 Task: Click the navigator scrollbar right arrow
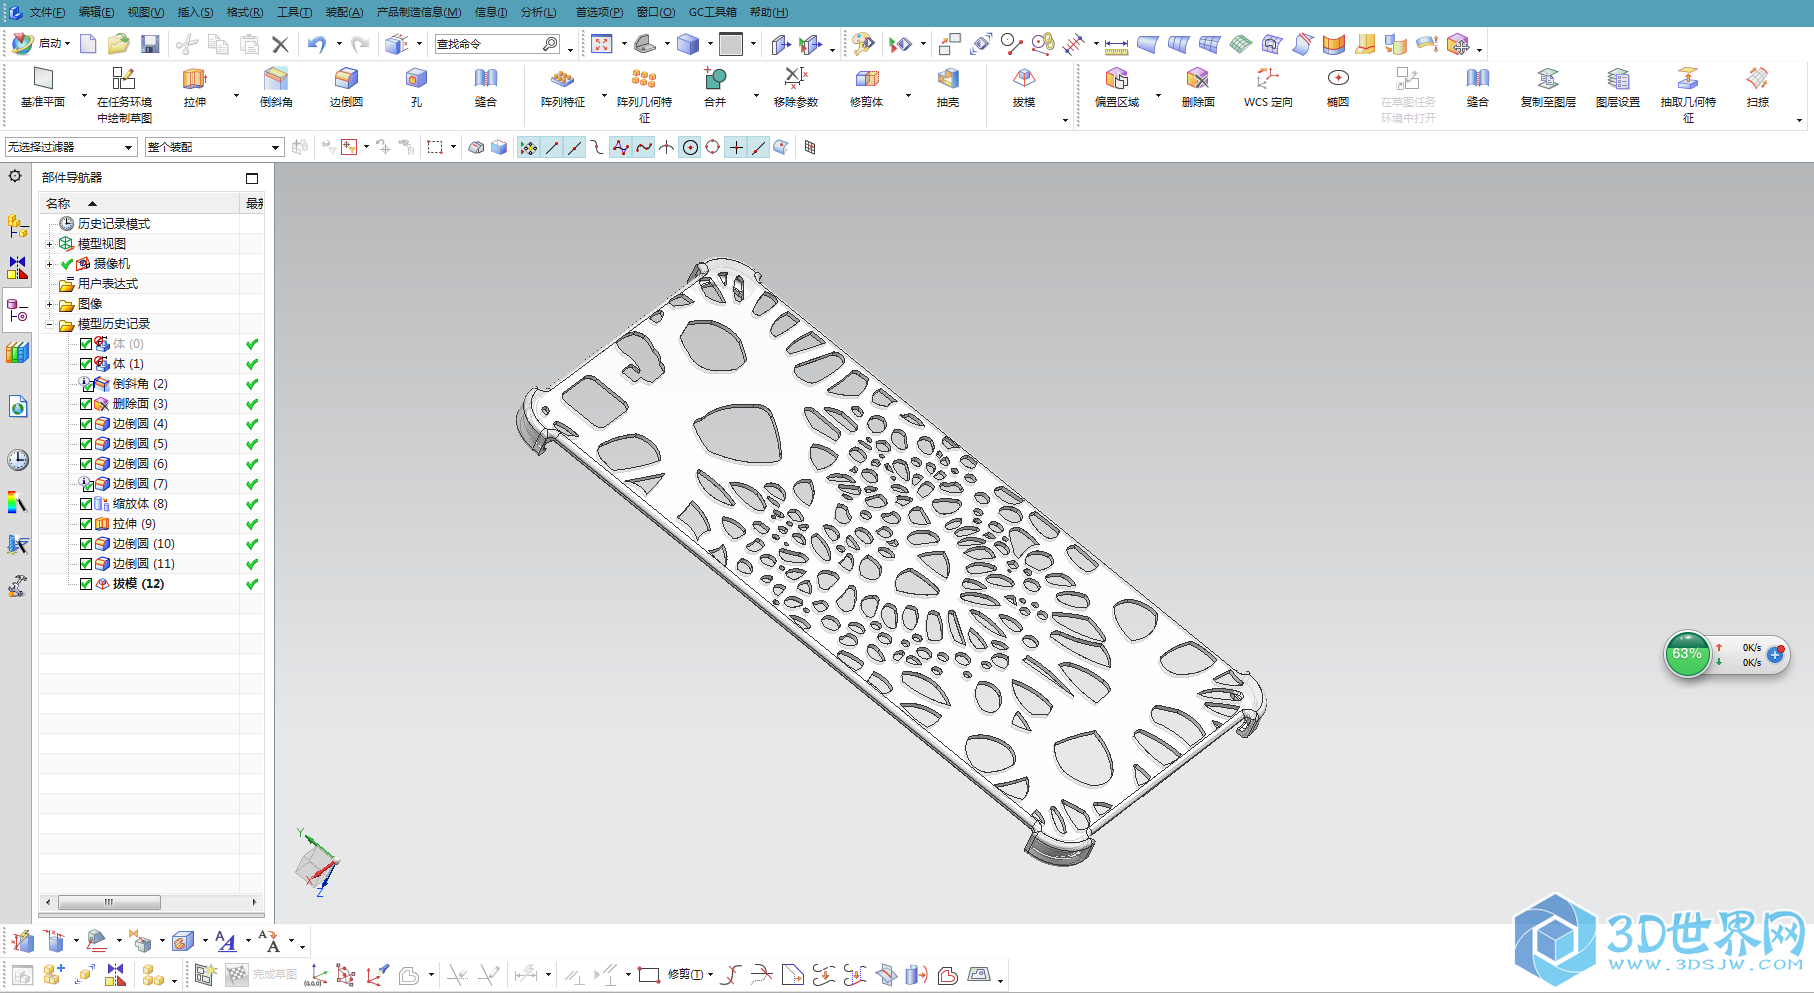pos(254,902)
